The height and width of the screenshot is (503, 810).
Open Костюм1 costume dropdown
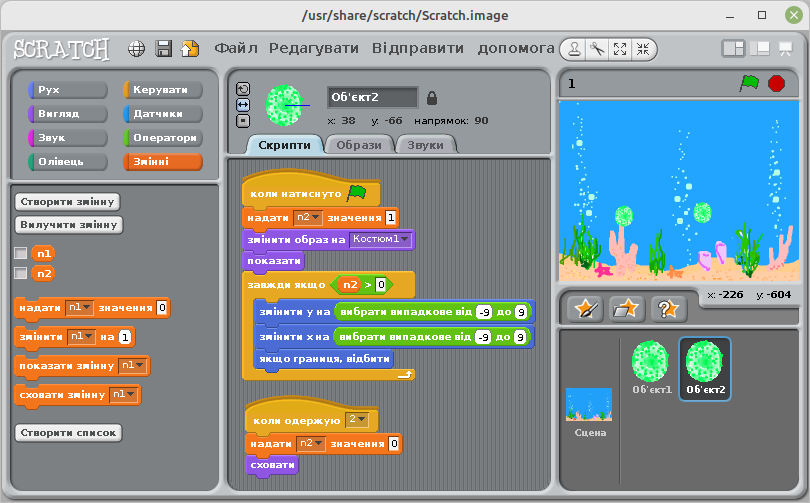point(381,239)
